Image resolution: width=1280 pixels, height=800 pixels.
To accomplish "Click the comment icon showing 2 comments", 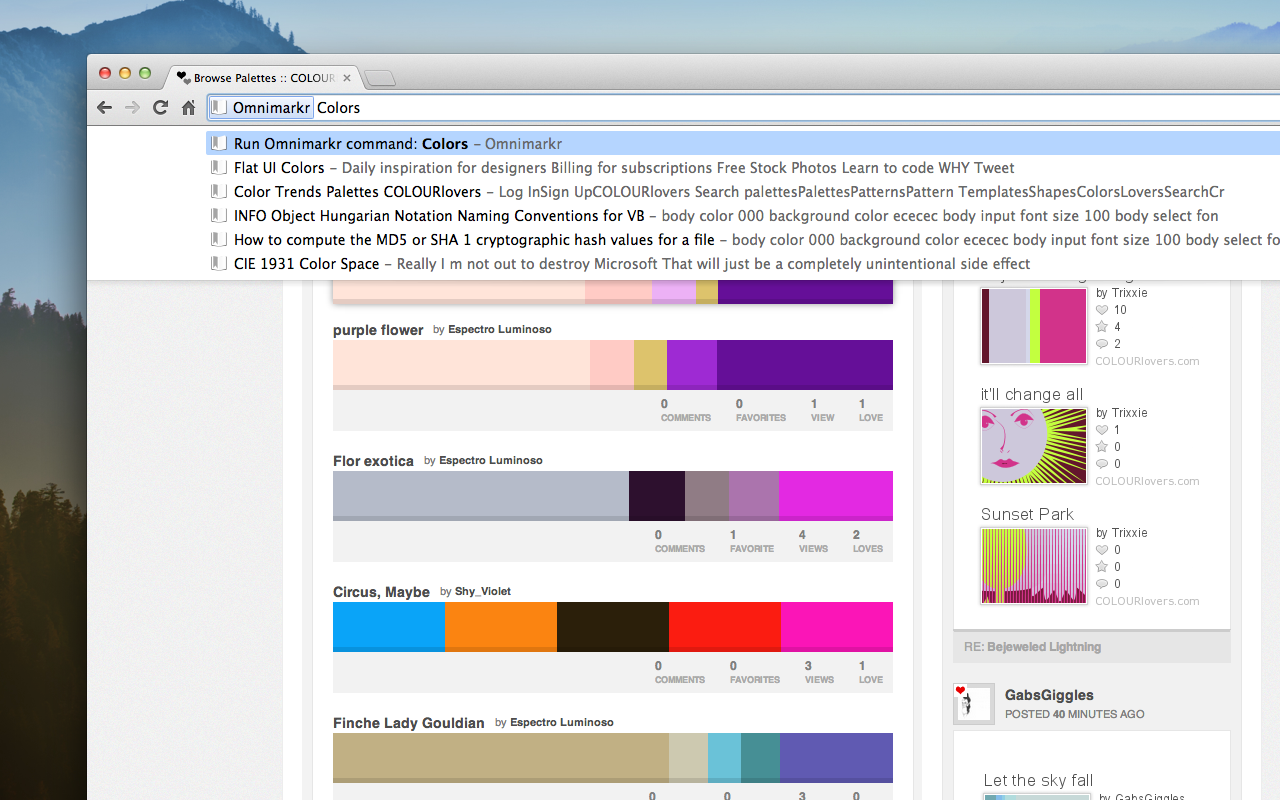I will point(1102,344).
